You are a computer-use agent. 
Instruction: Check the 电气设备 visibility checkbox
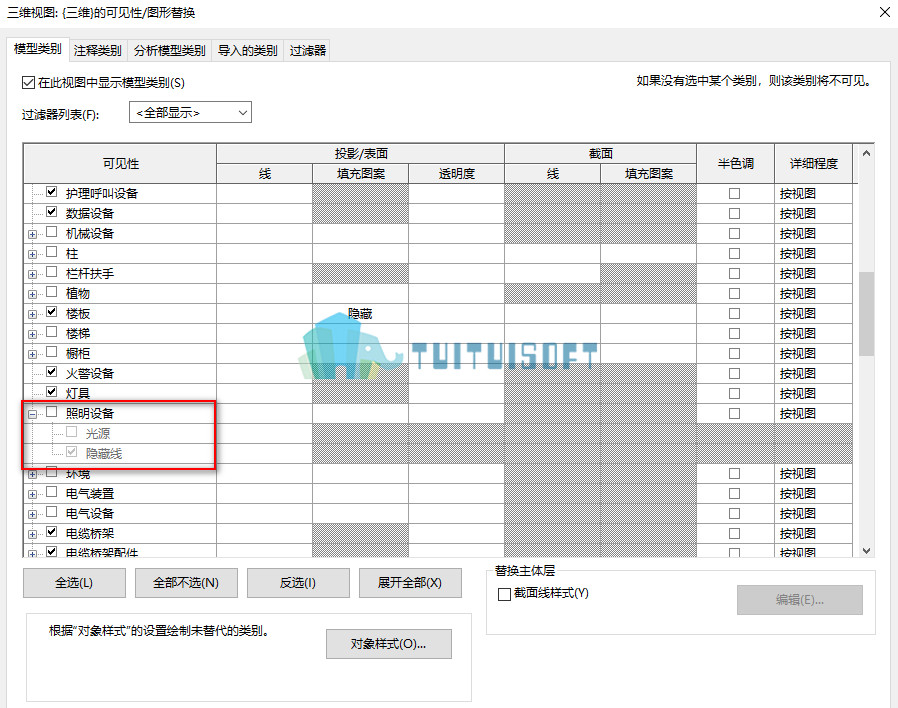click(x=52, y=512)
